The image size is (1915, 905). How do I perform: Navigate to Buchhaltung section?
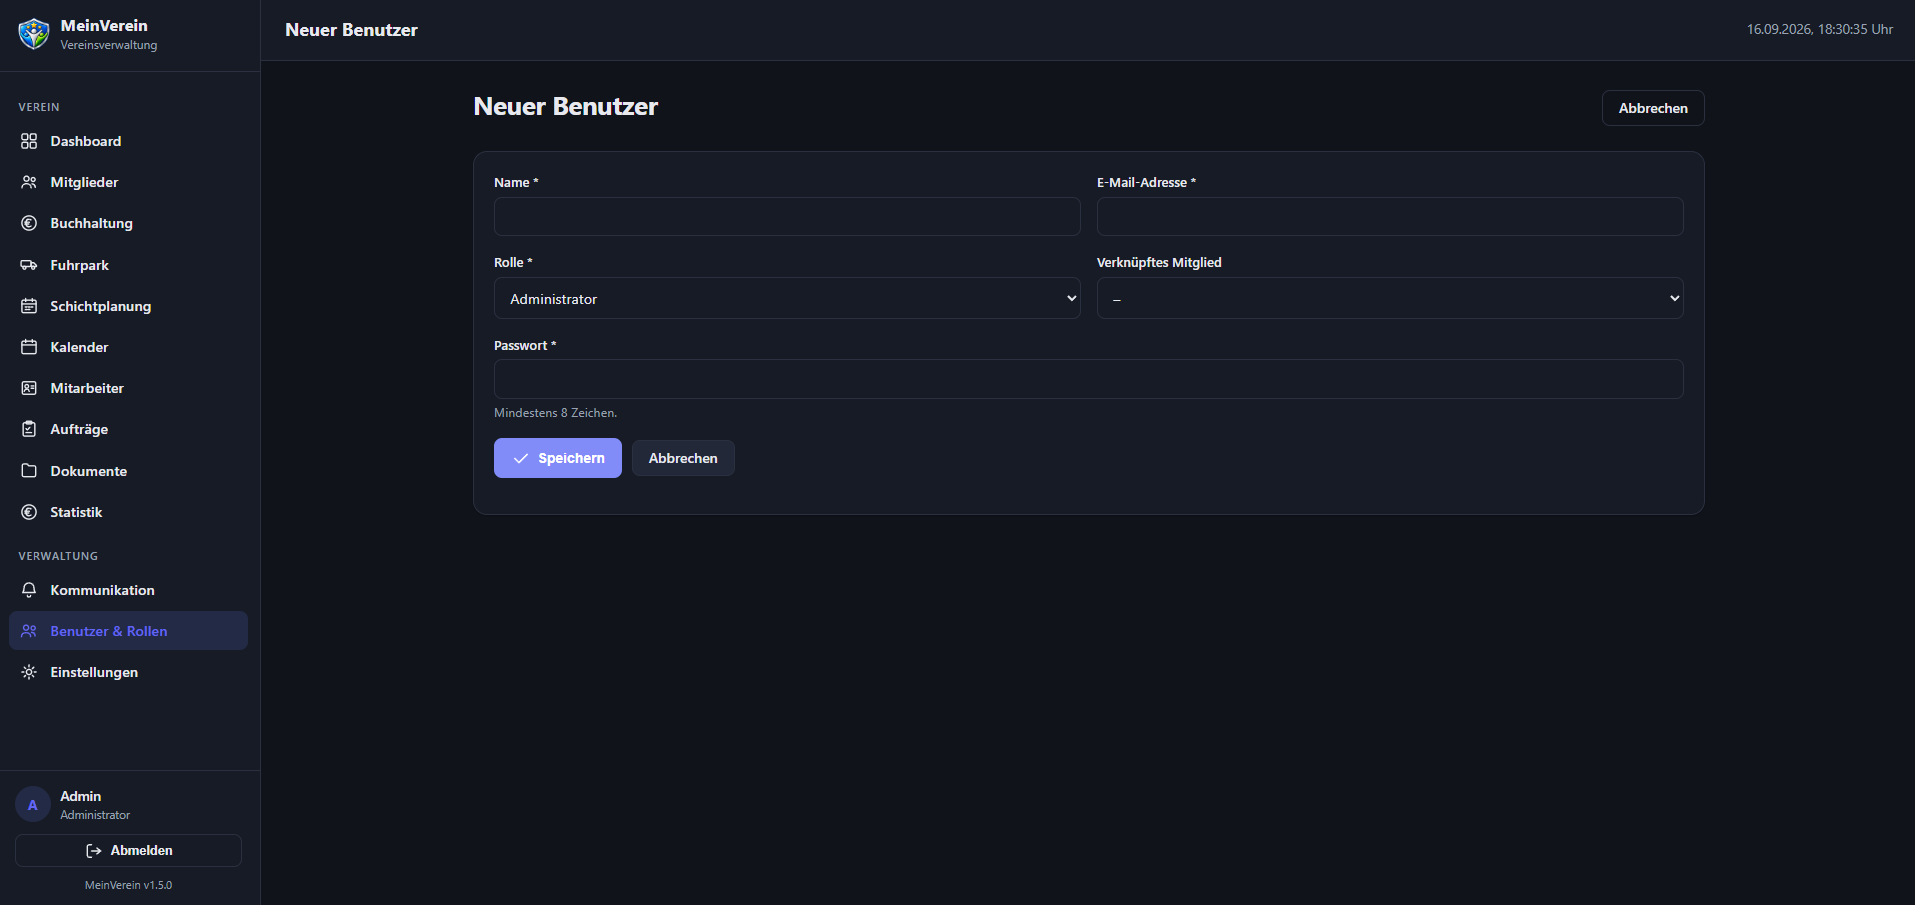point(128,223)
